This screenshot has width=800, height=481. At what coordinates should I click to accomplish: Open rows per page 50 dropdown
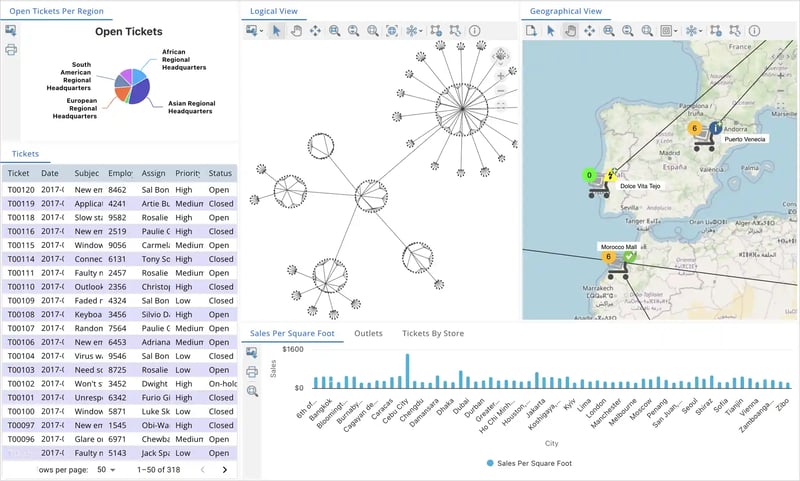106,469
